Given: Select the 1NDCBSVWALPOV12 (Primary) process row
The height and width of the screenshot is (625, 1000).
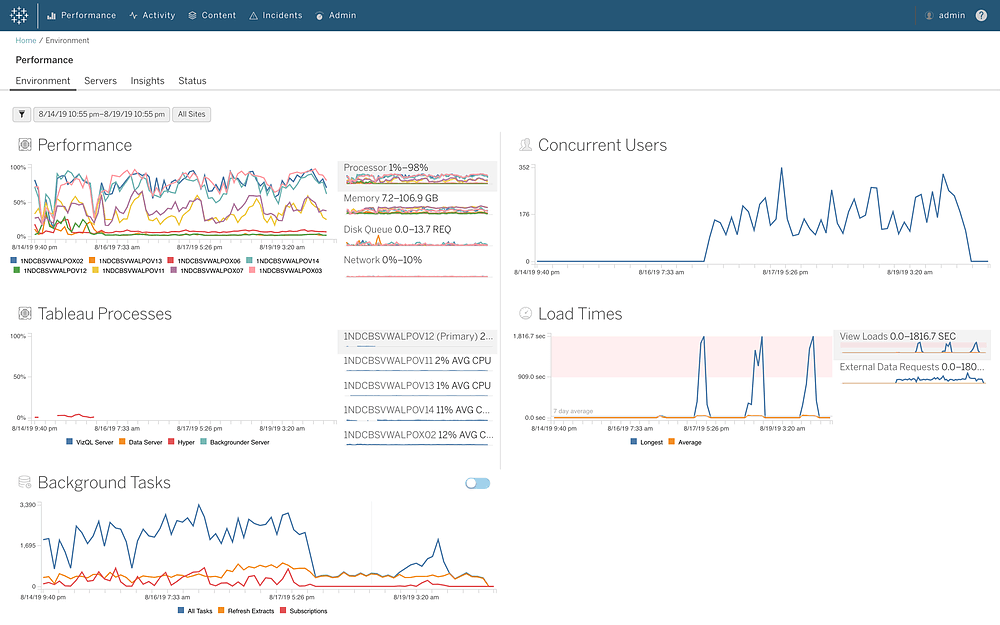Looking at the screenshot, I should pyautogui.click(x=417, y=341).
